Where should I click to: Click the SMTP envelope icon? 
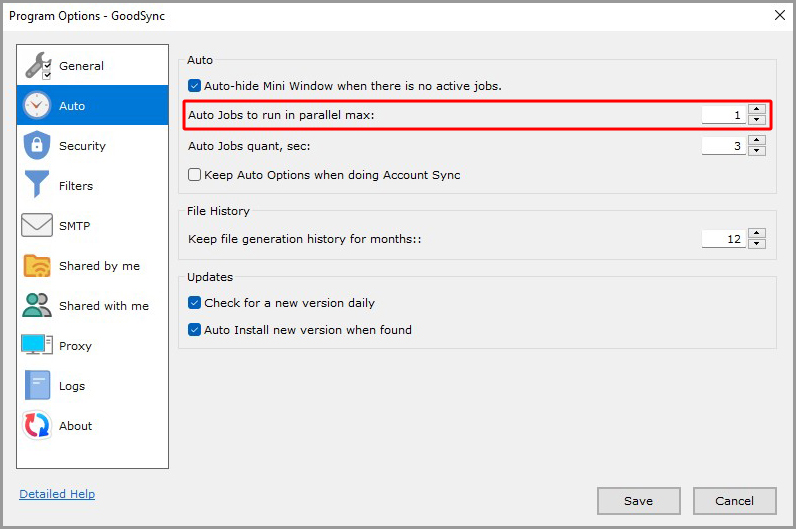37,226
